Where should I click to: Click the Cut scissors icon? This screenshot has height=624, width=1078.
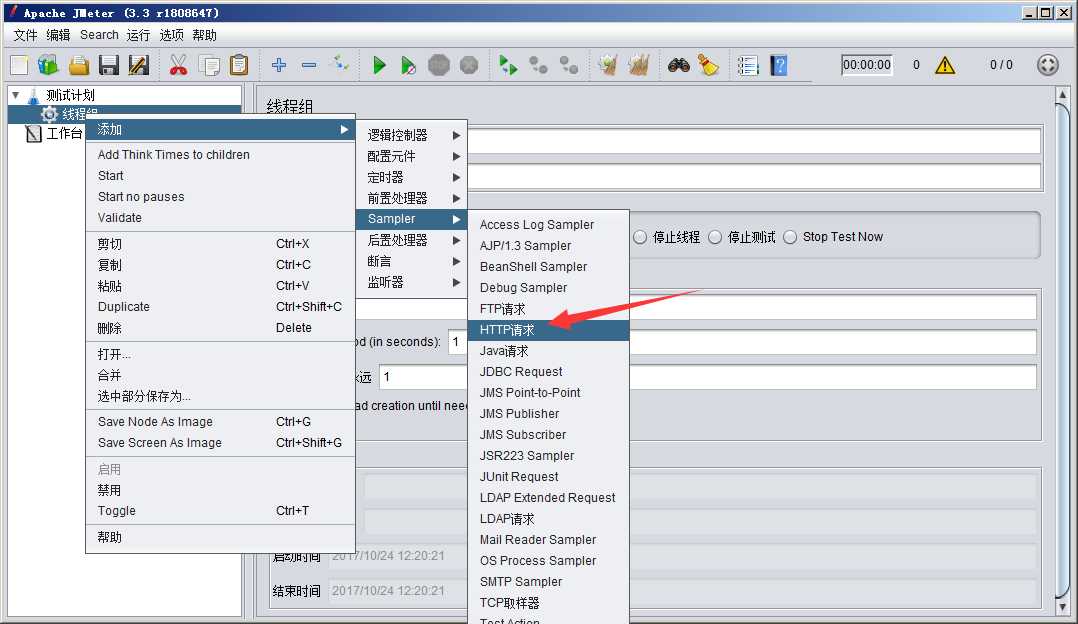click(x=178, y=65)
